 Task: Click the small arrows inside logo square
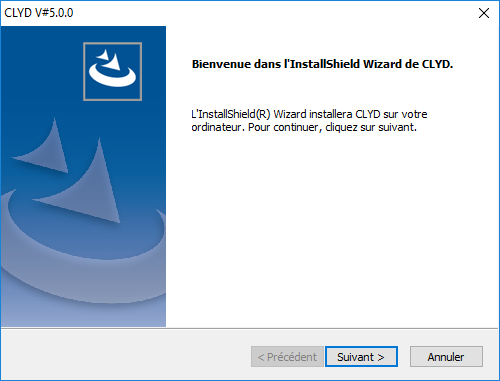[109, 59]
